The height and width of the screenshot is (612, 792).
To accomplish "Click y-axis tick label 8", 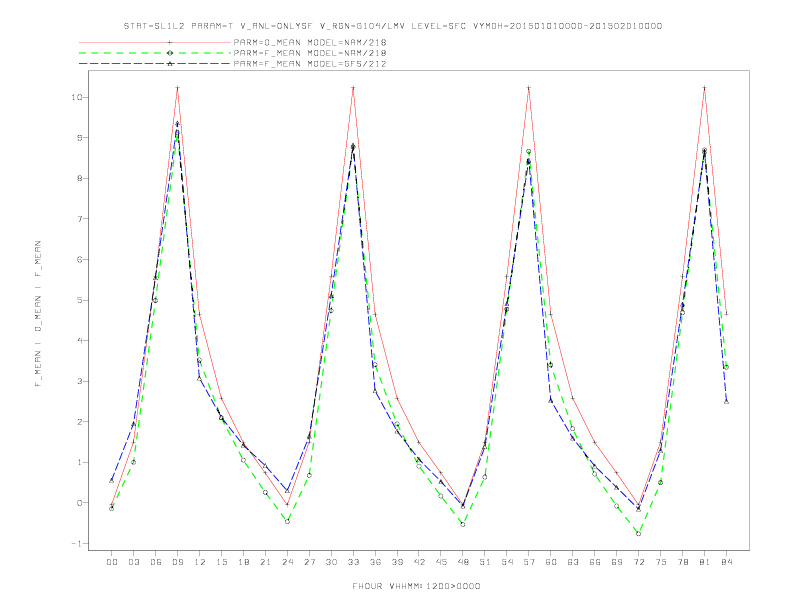I will click(x=80, y=178).
